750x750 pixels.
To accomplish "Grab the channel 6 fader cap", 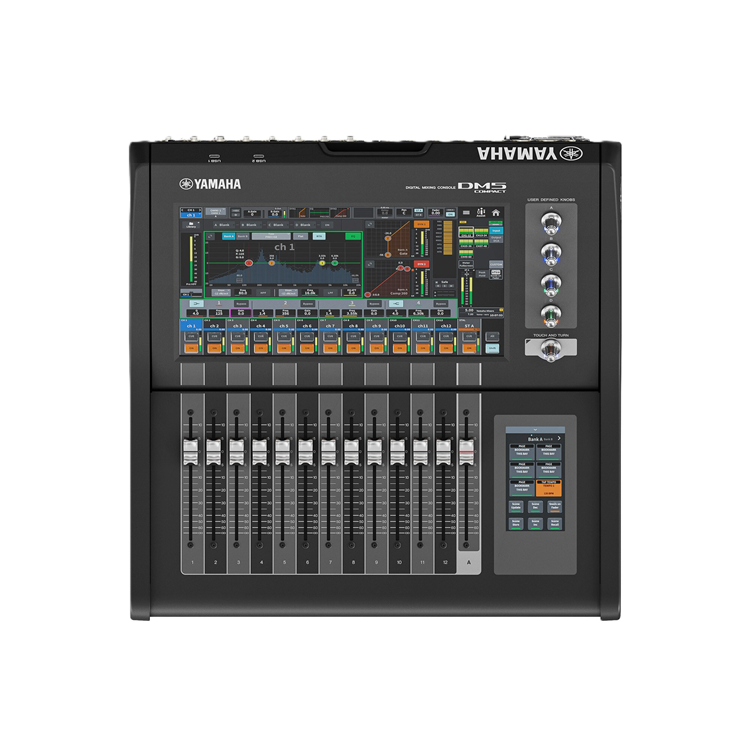I will (x=306, y=452).
